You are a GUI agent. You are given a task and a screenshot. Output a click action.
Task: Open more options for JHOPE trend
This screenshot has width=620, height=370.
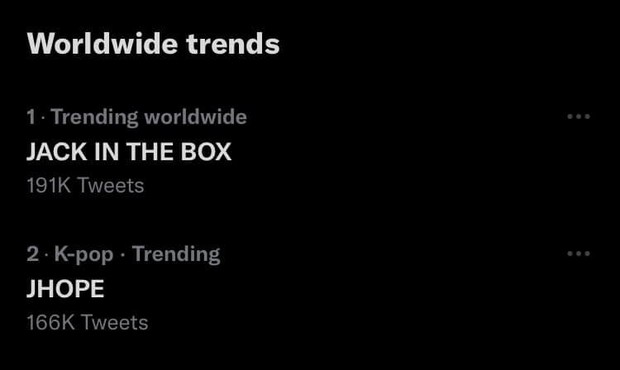(x=578, y=253)
